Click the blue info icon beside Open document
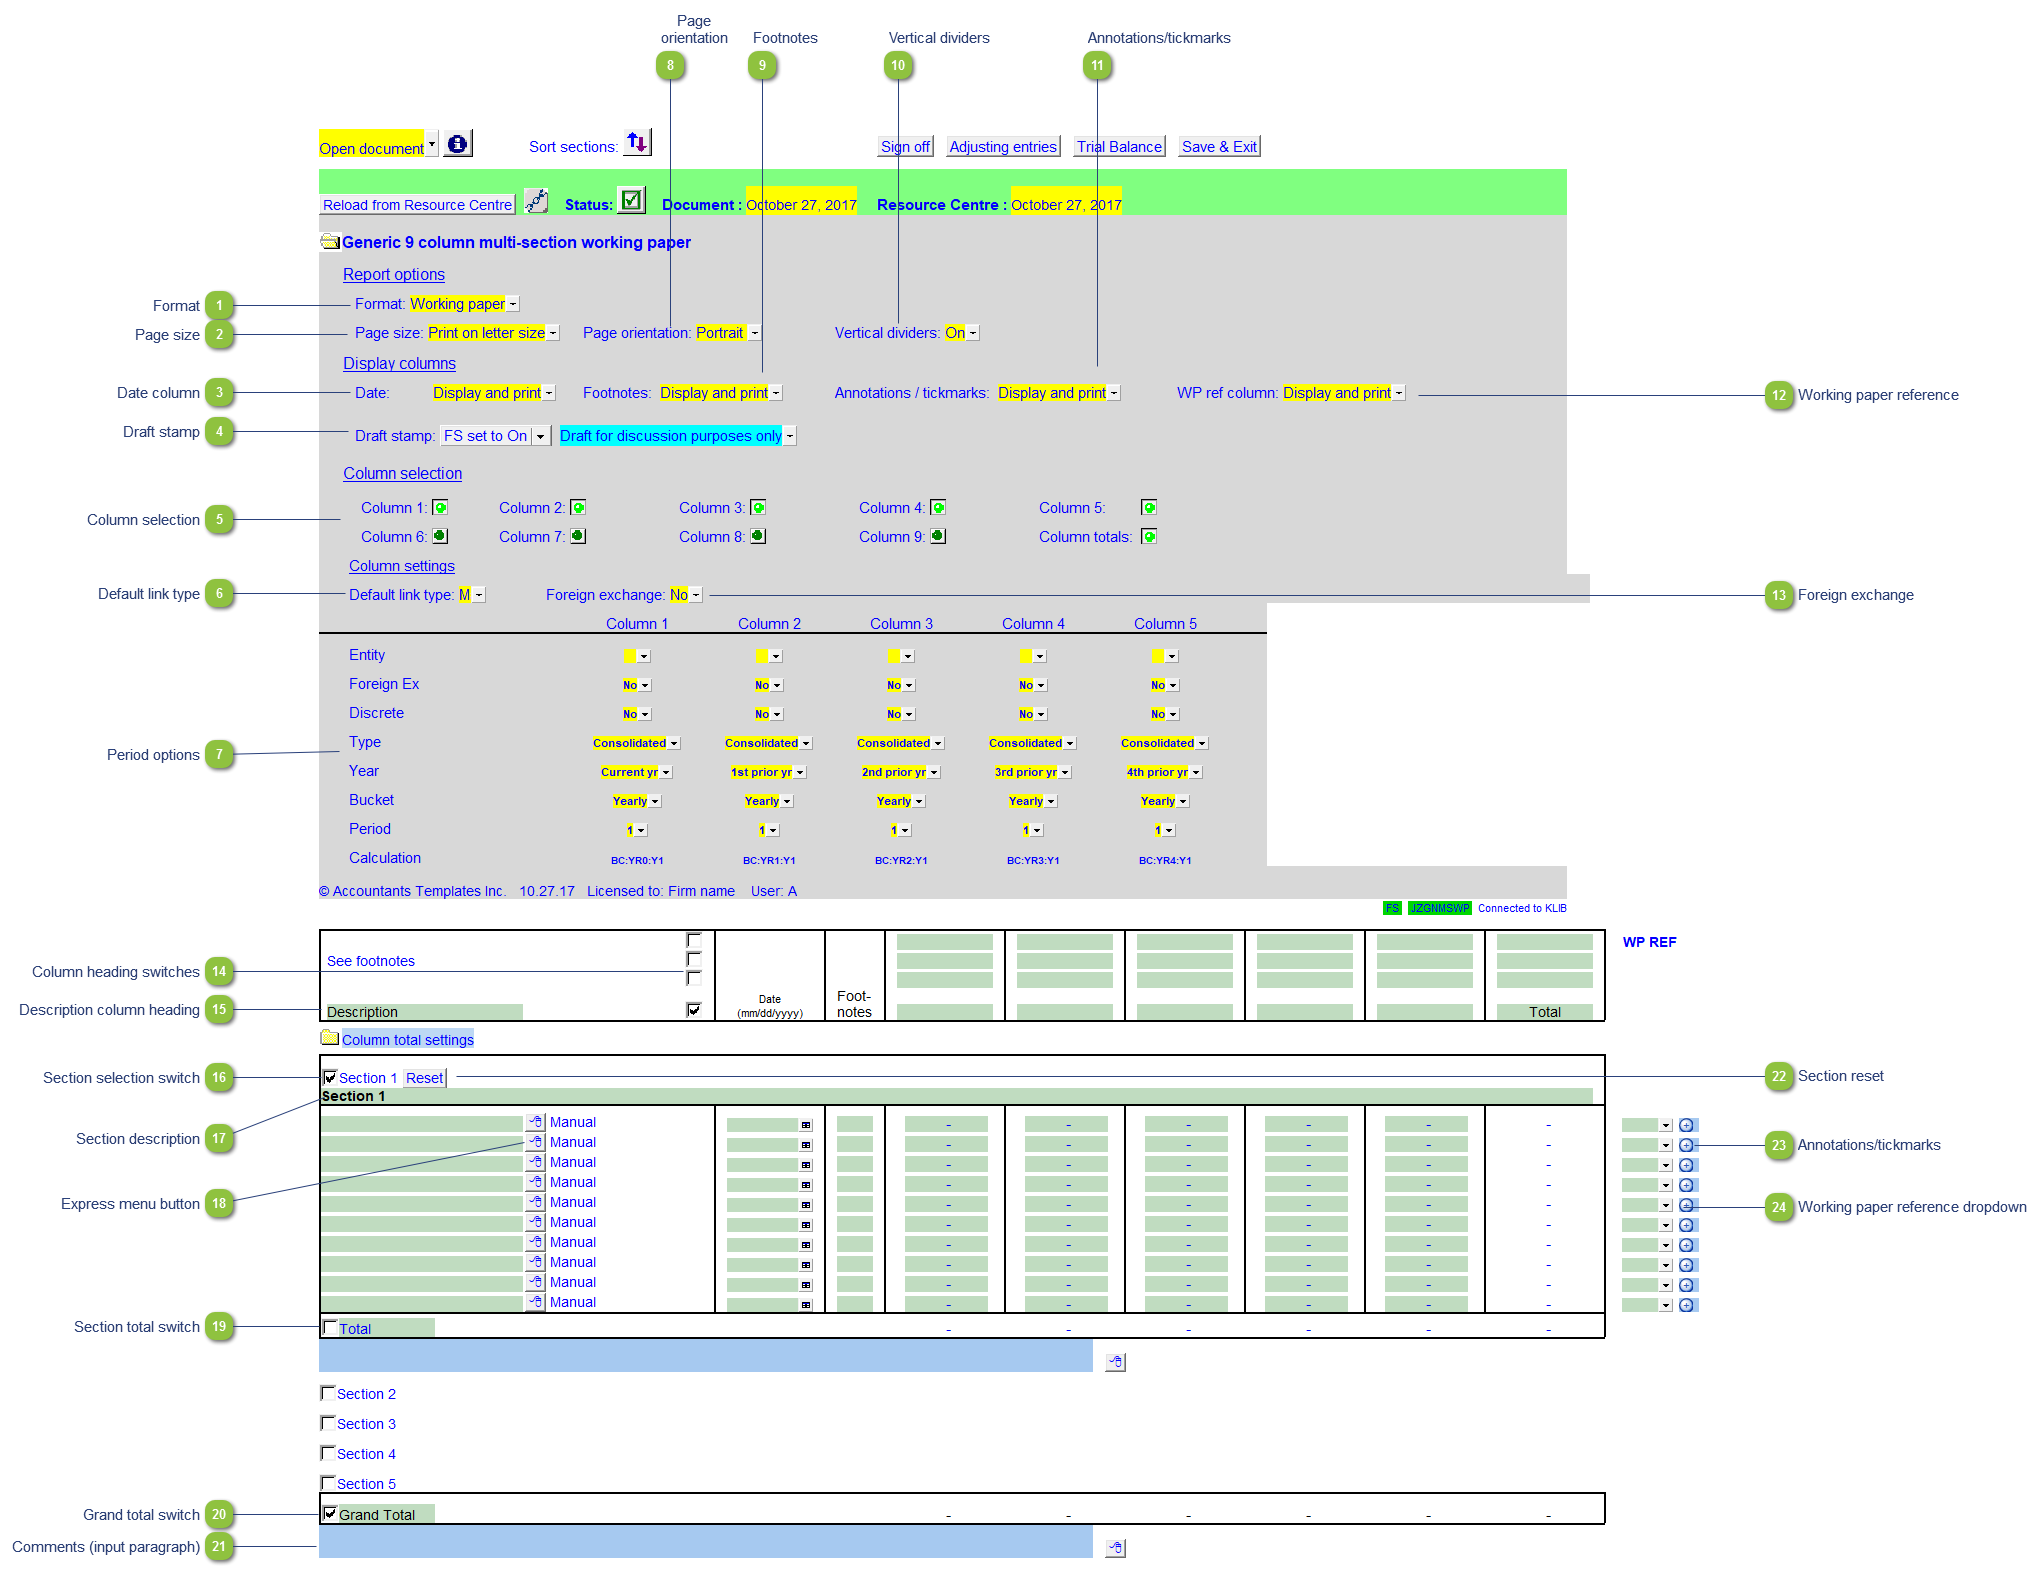Screen dimensions: 2043x1572 point(458,144)
